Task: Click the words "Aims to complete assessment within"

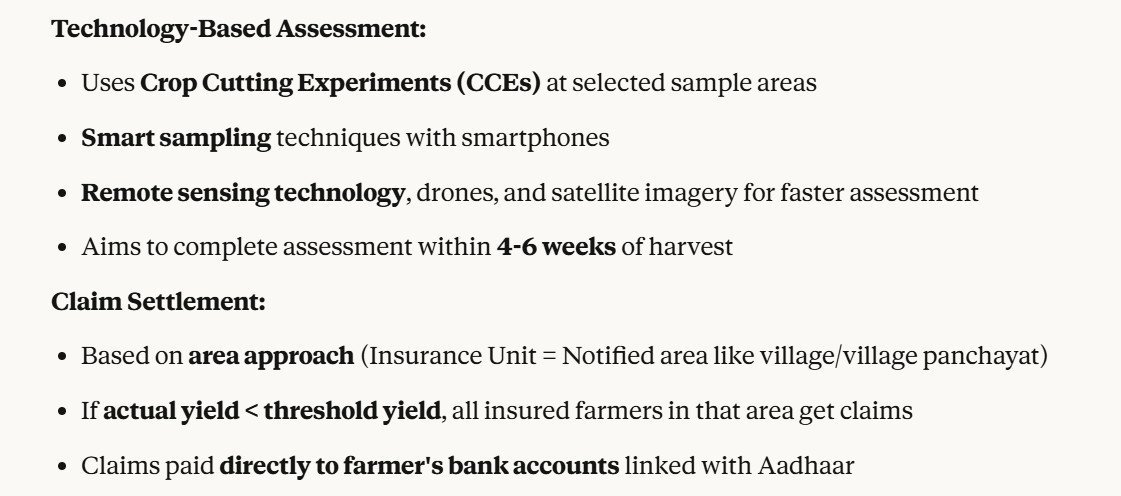Action: (286, 247)
